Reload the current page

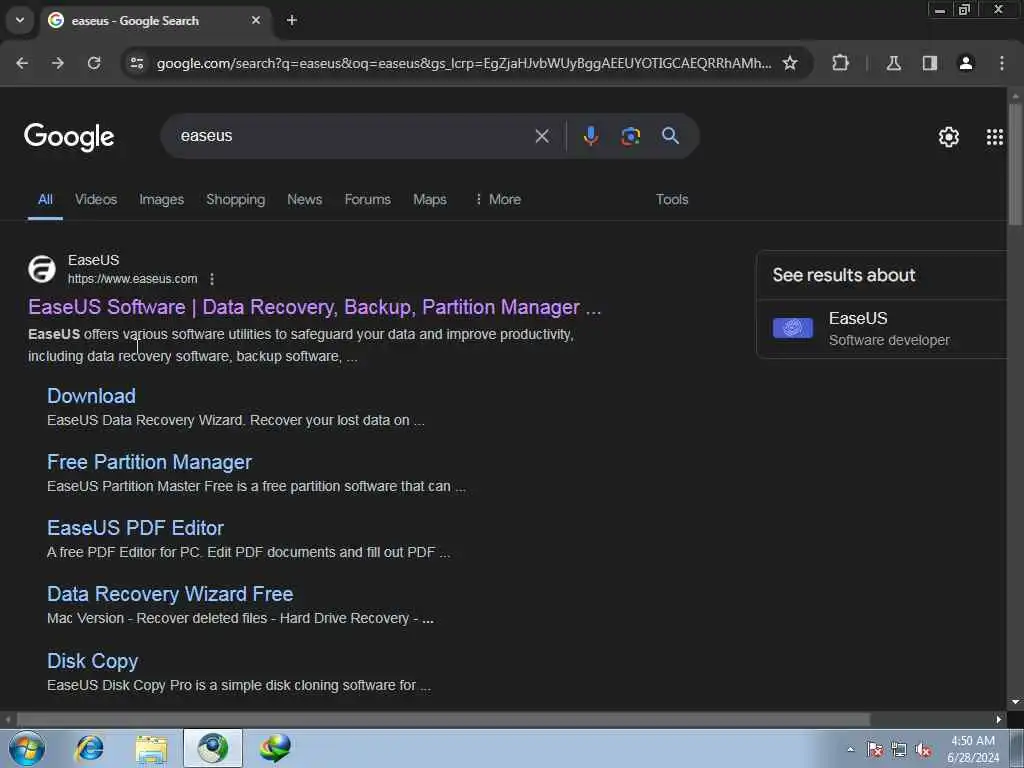tap(94, 63)
